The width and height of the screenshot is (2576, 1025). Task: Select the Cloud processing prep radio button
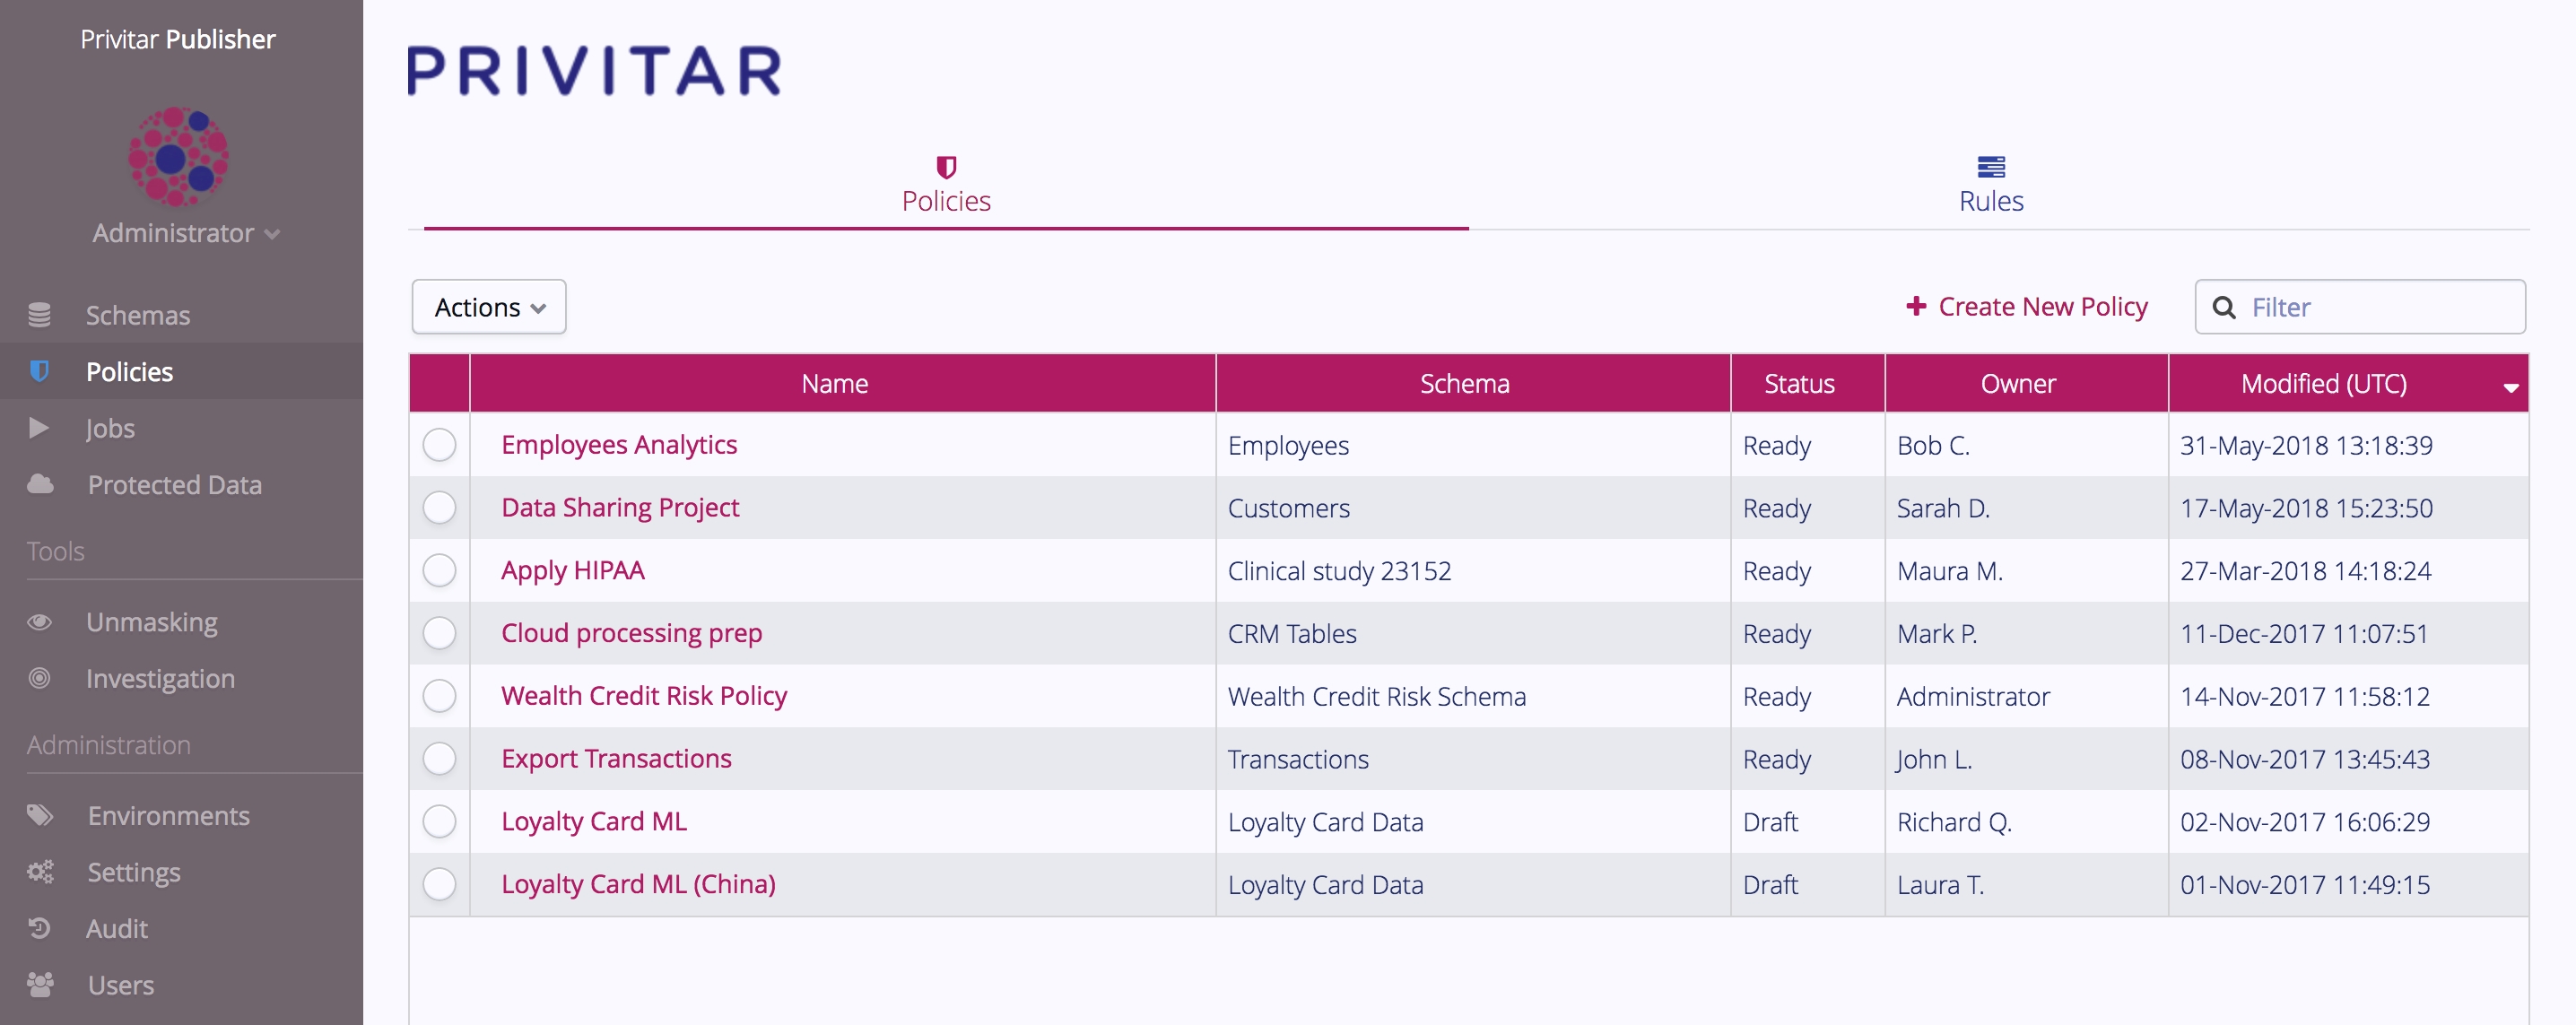click(x=439, y=633)
